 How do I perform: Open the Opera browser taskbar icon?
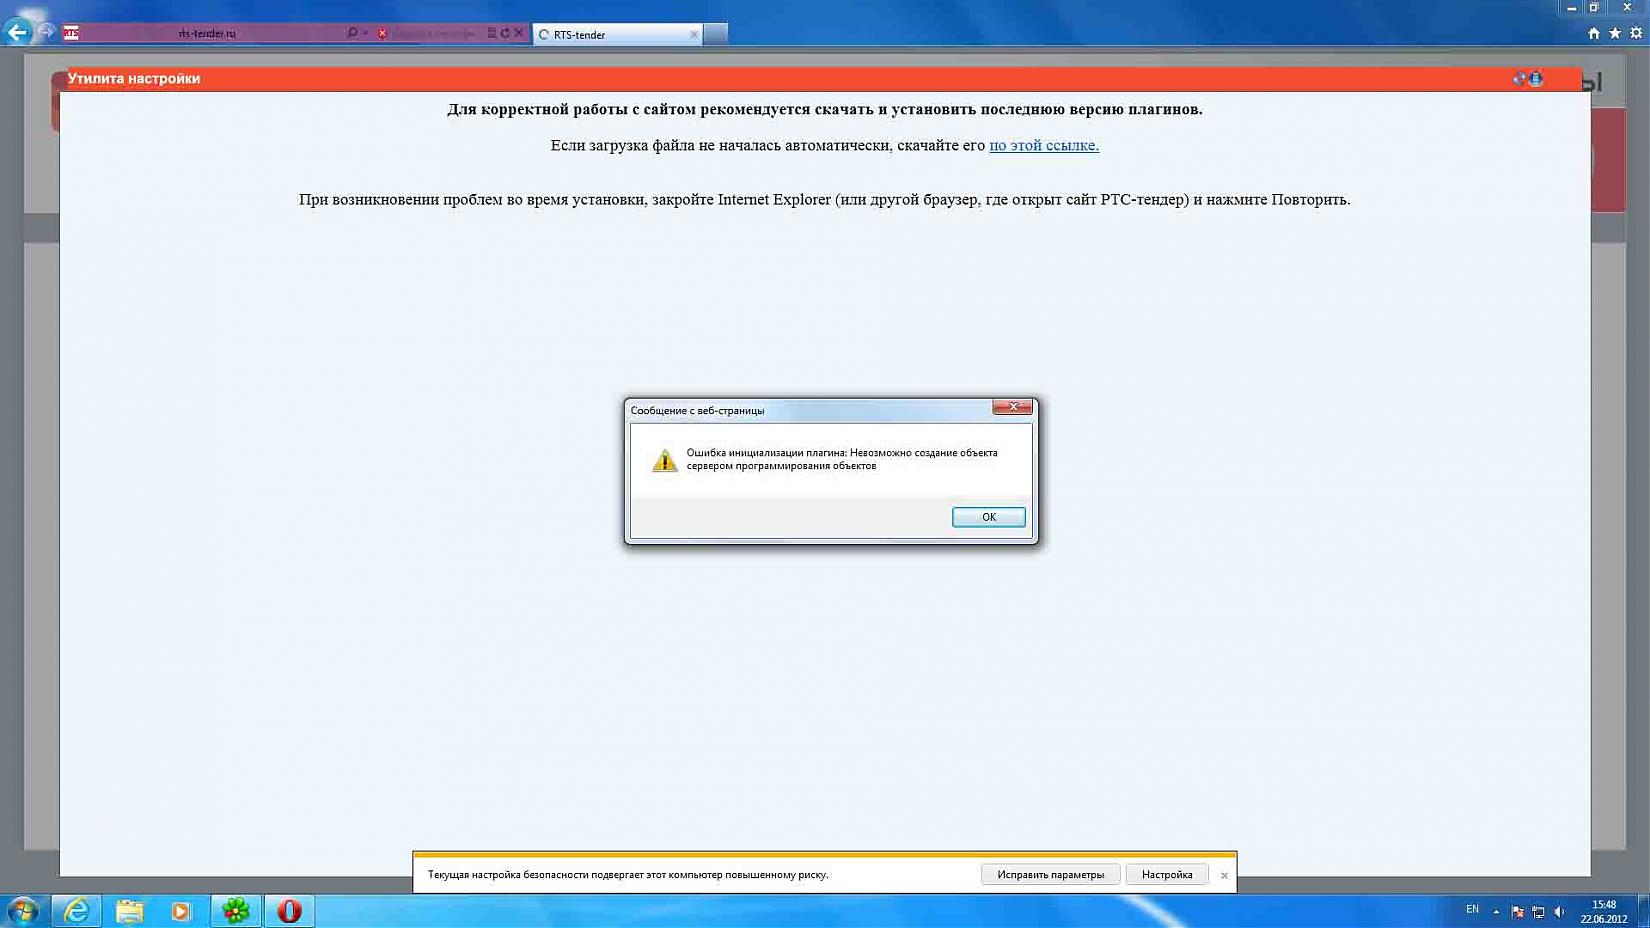tap(289, 911)
